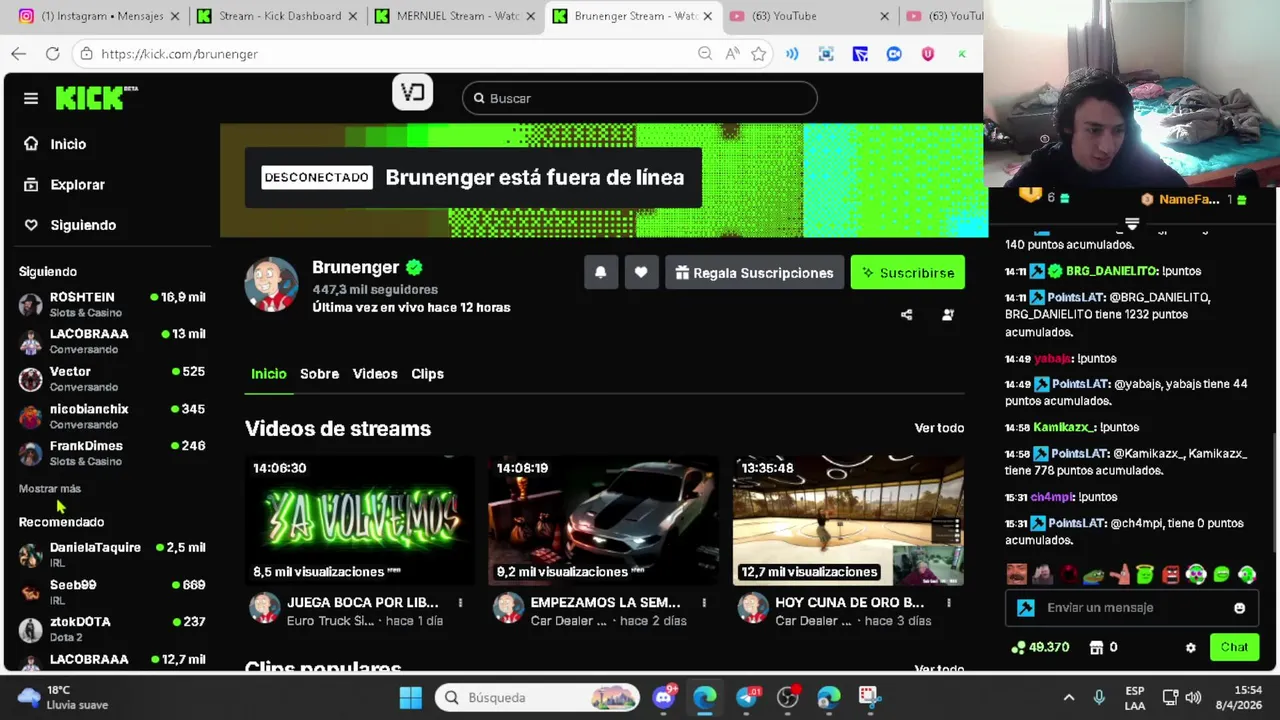Open Vector channel in Siguiendo list
Screen dimensions: 1280x720
click(112, 379)
